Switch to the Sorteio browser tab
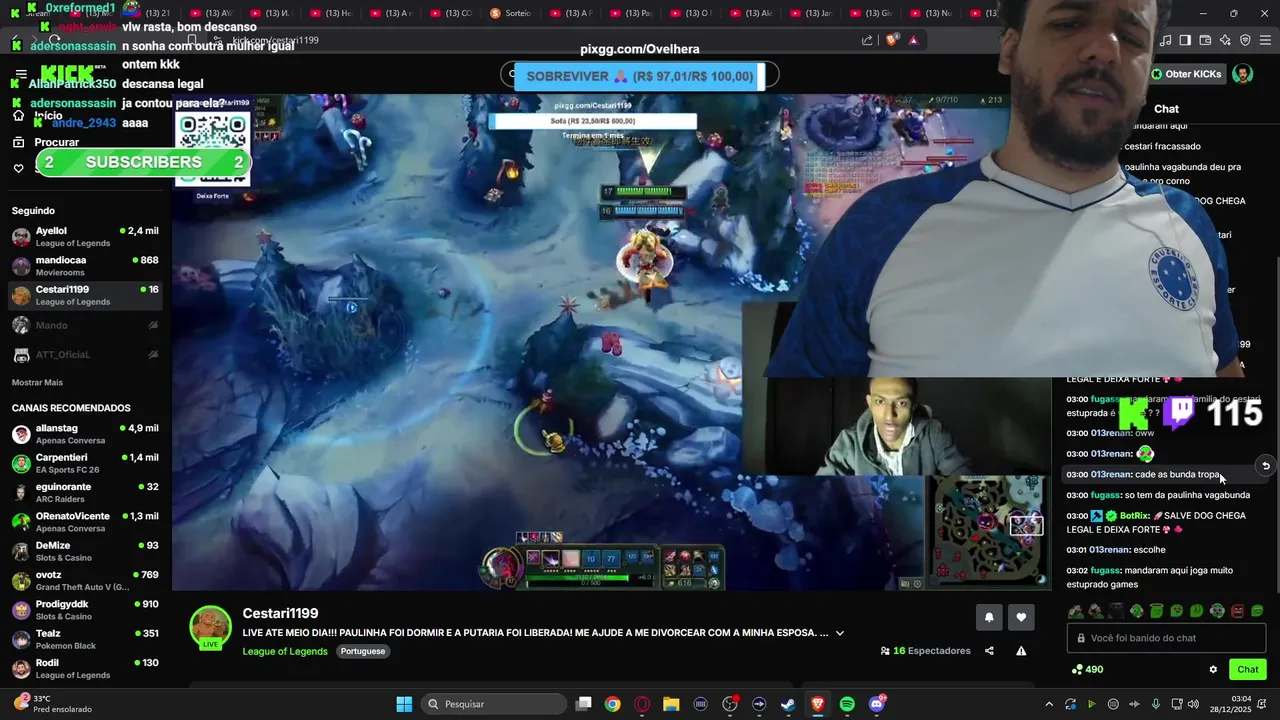1280x720 pixels. [x=512, y=13]
